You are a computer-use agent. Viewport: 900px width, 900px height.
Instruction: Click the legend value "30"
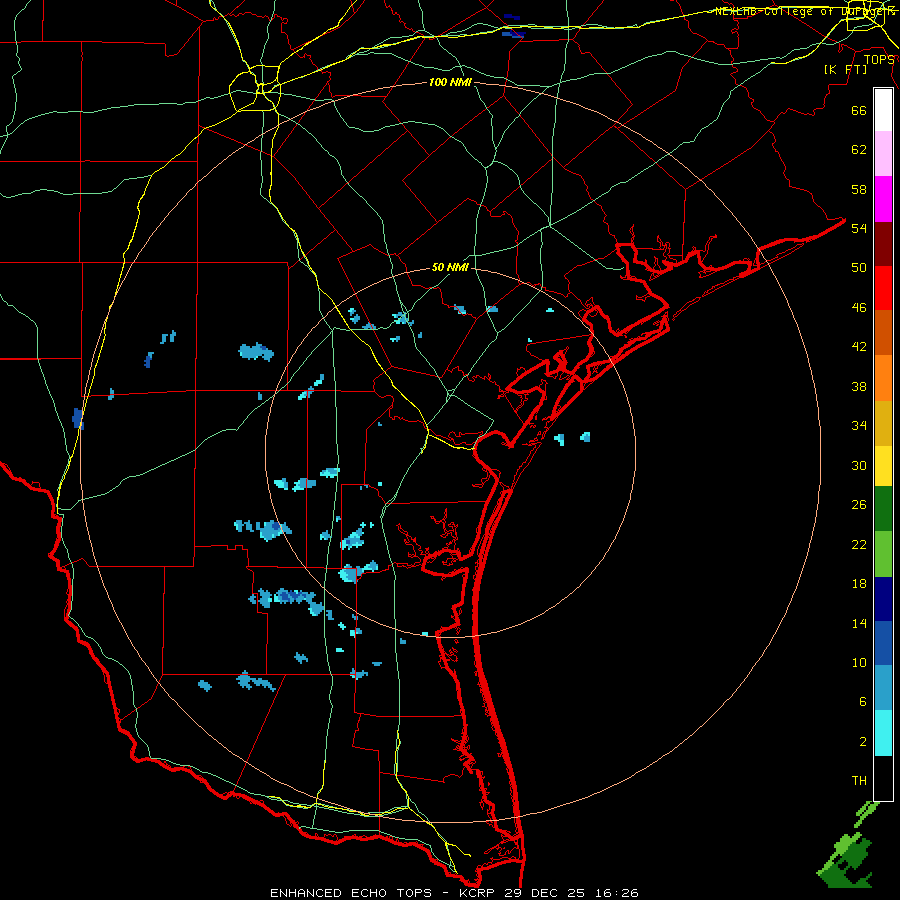coord(859,465)
